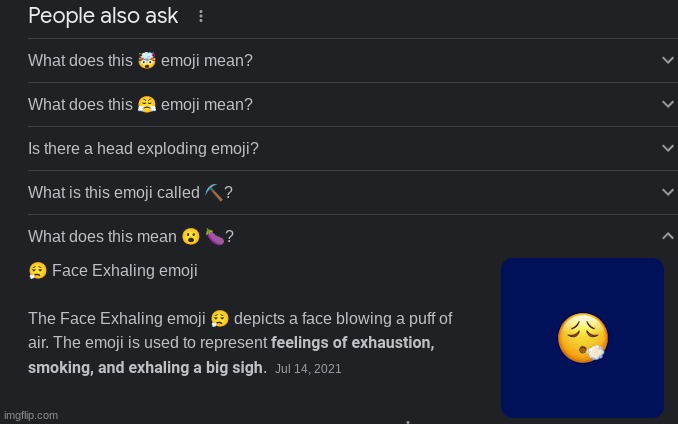The image size is (678, 424).
Task: Click the steam-nose face emoji in second question
Action: point(147,105)
